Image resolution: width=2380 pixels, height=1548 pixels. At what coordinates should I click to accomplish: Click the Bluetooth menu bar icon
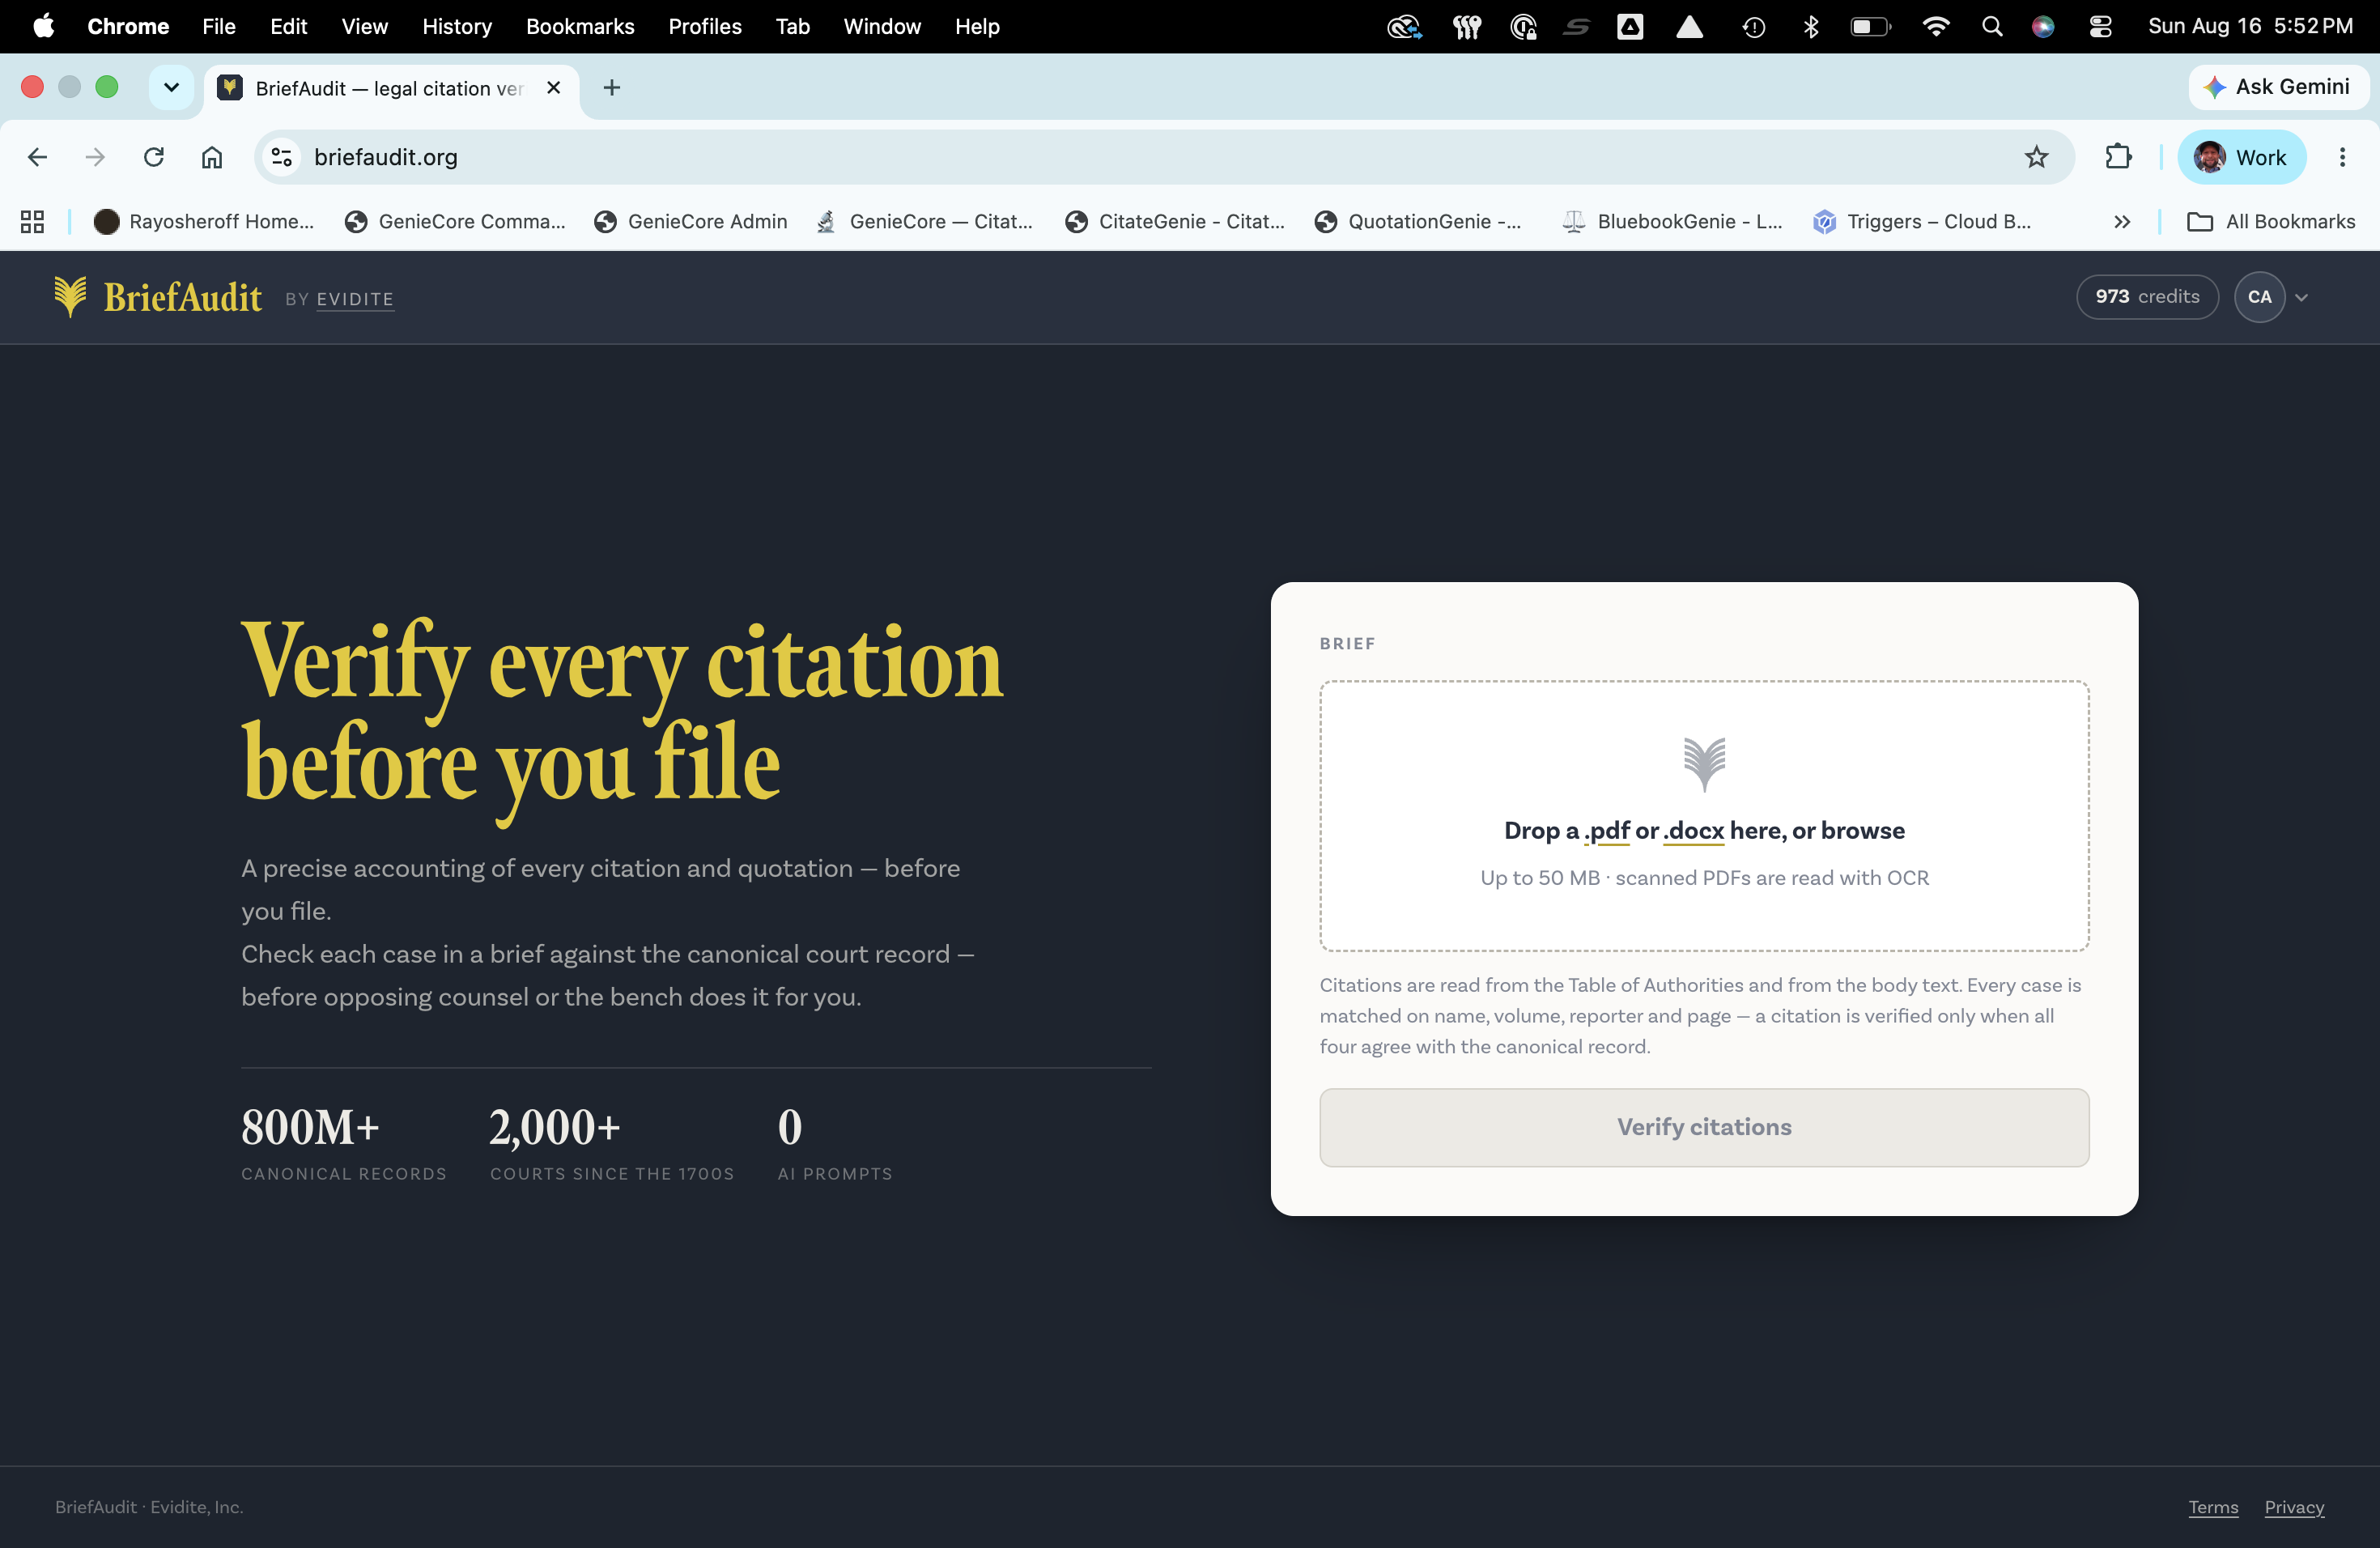tap(1810, 26)
